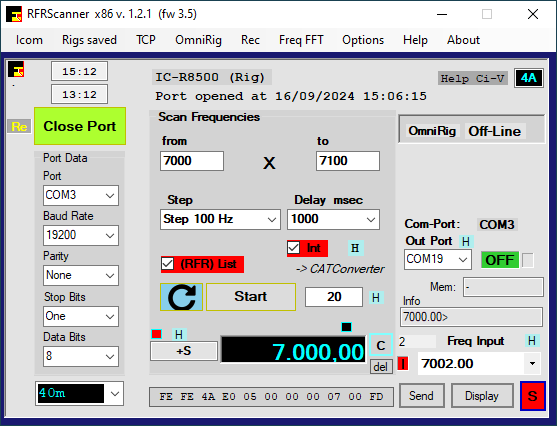Click the X between from and to
Image resolution: width=557 pixels, height=426 pixels.
[x=269, y=163]
